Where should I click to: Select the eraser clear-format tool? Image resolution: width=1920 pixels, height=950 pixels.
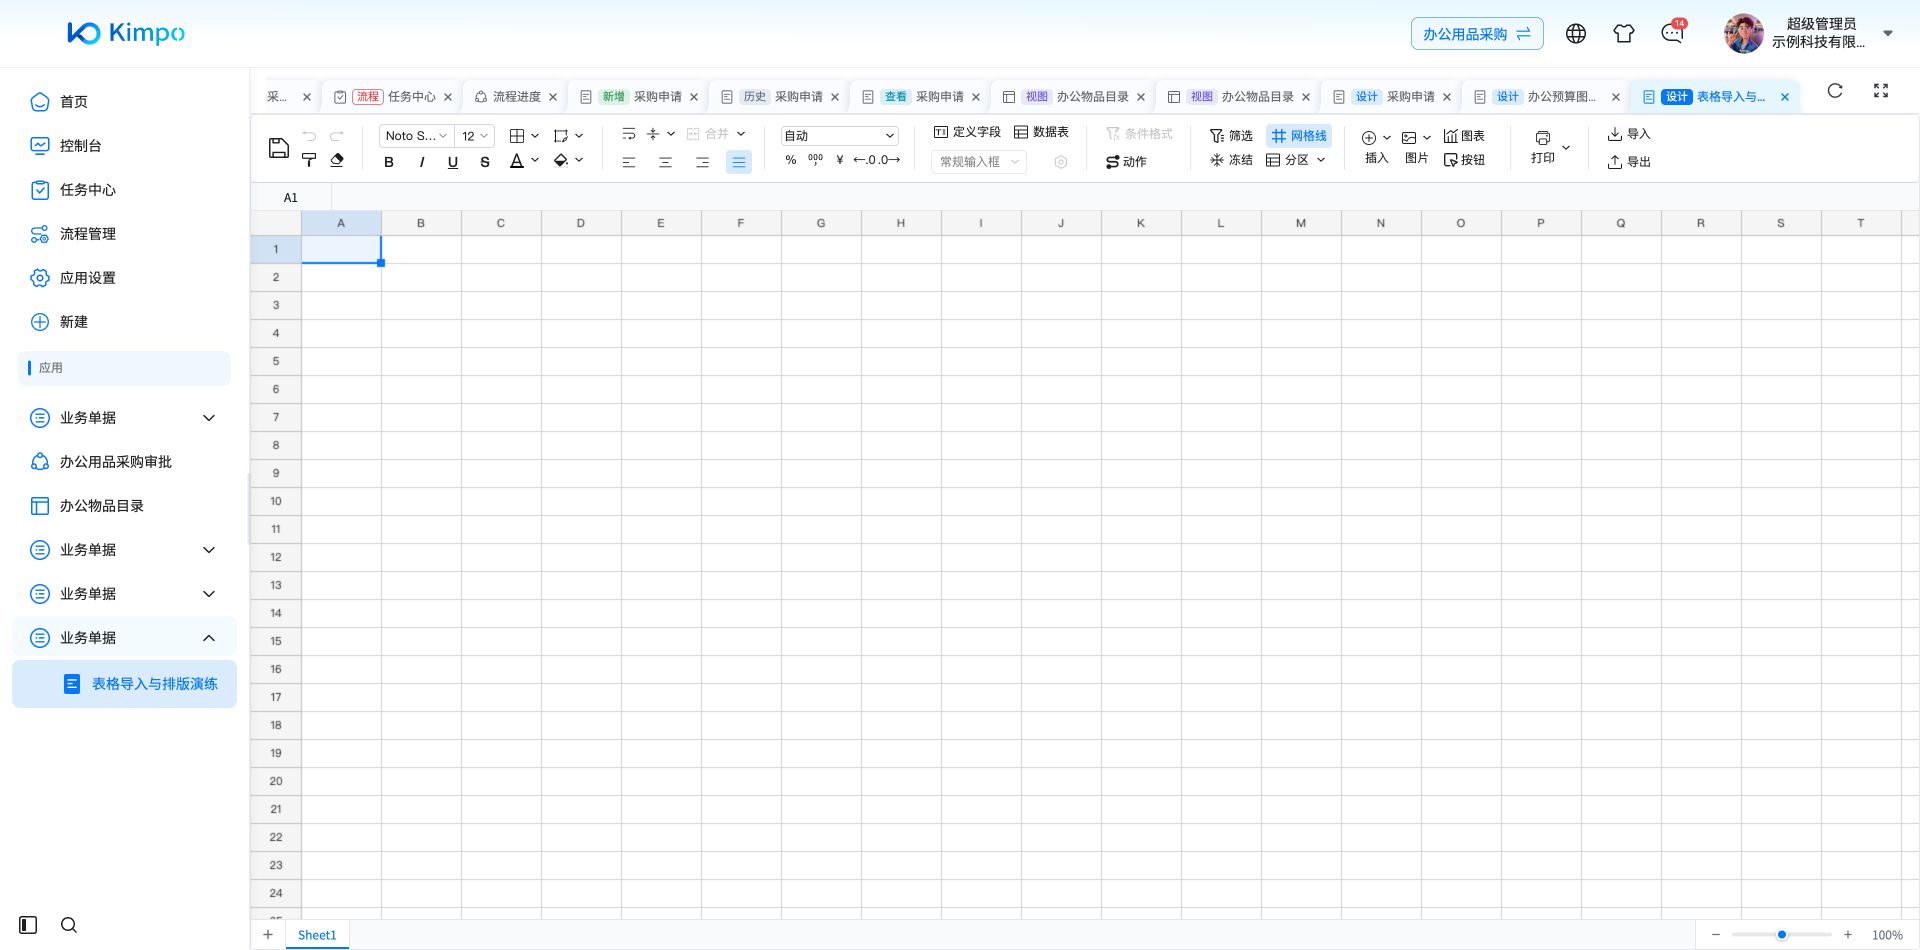(x=337, y=160)
